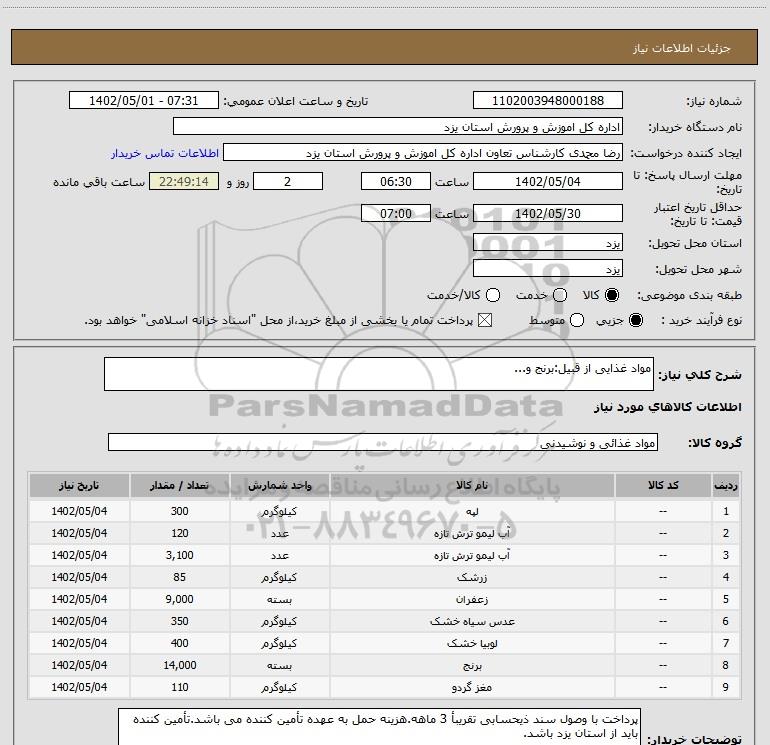Screen dimensions: 770x745
Task: Click the زعفران item name
Action: pyautogui.click(x=472, y=599)
